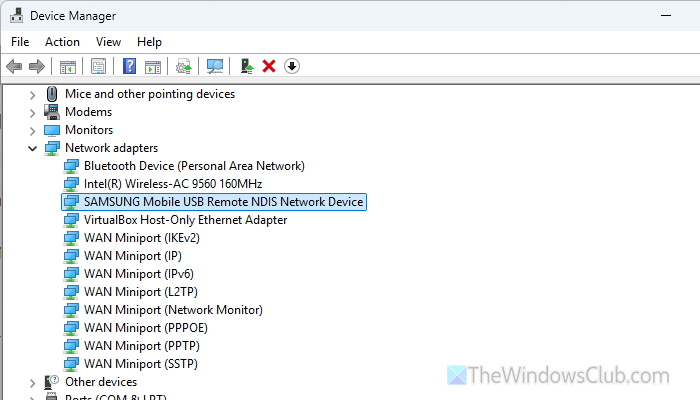Select WAN Miniport (SSTP) entry
Viewport: 700px width, 400px height.
point(141,364)
